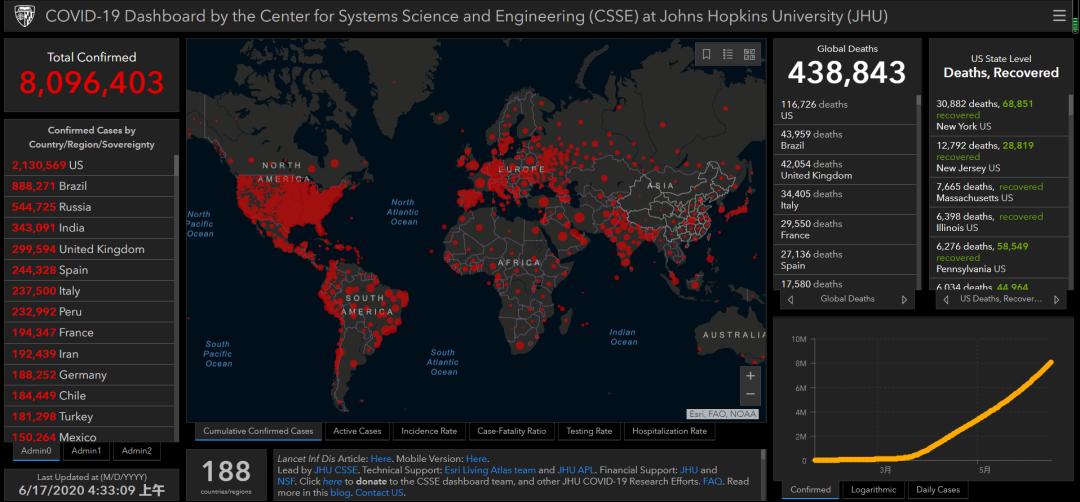1080x502 pixels.
Task: Select the Massachusetts US deaths entry
Action: click(x=999, y=192)
